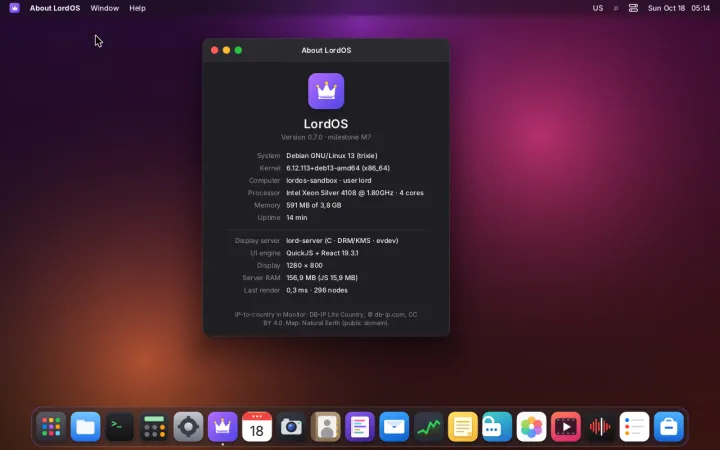Click the Version 0.7.0 milestone M7 text
Image resolution: width=720 pixels, height=450 pixels.
(x=326, y=137)
